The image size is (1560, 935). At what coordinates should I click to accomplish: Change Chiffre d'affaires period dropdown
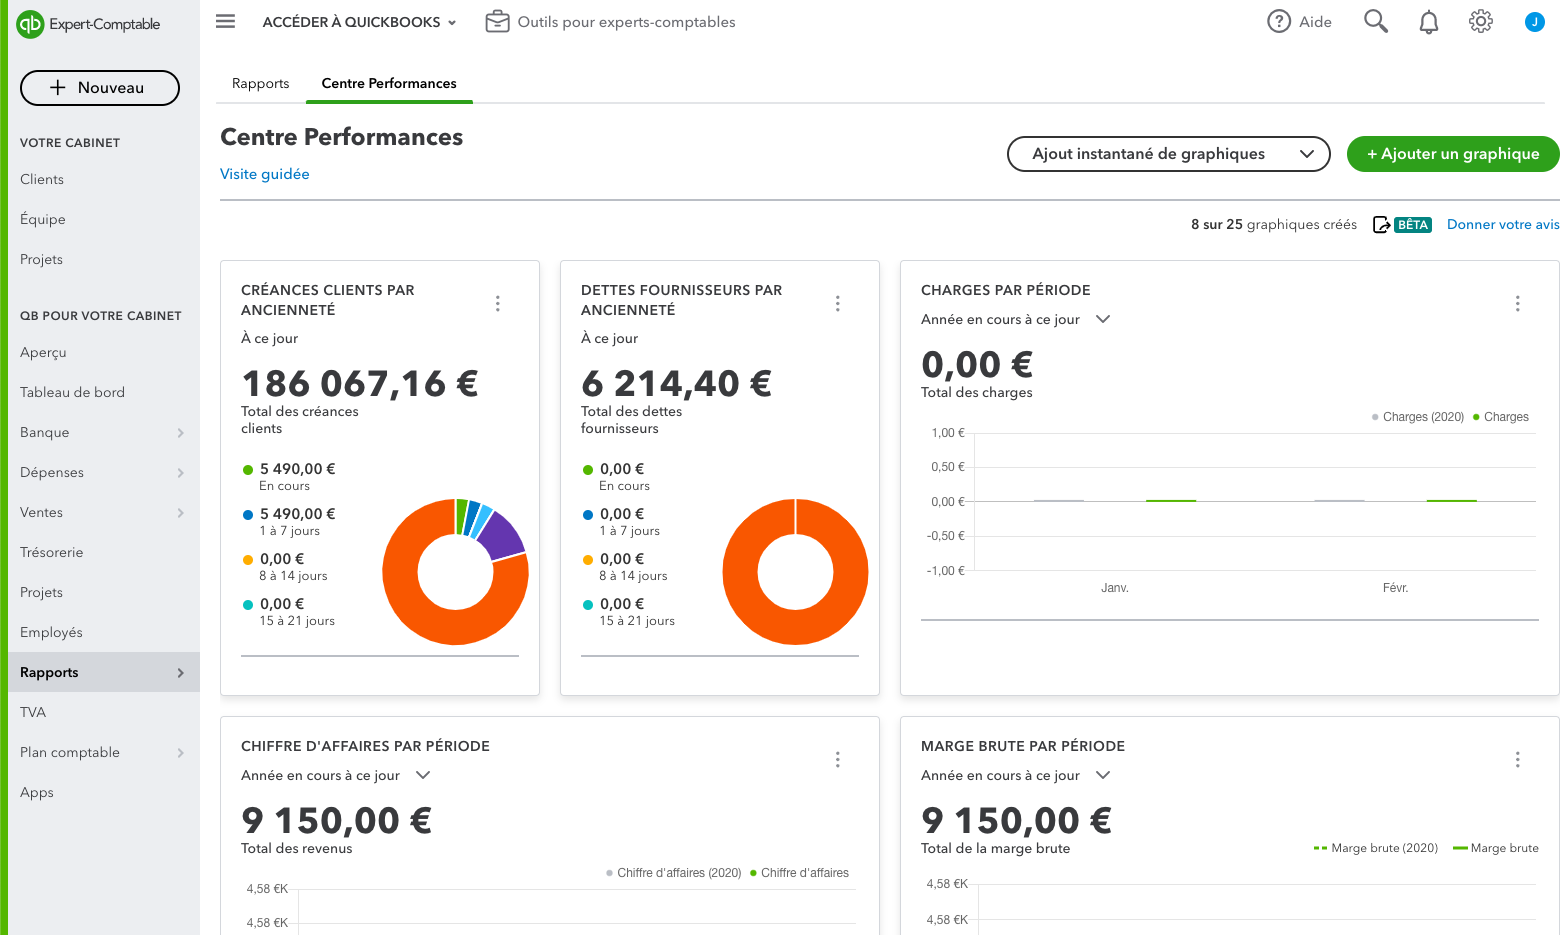(x=336, y=776)
